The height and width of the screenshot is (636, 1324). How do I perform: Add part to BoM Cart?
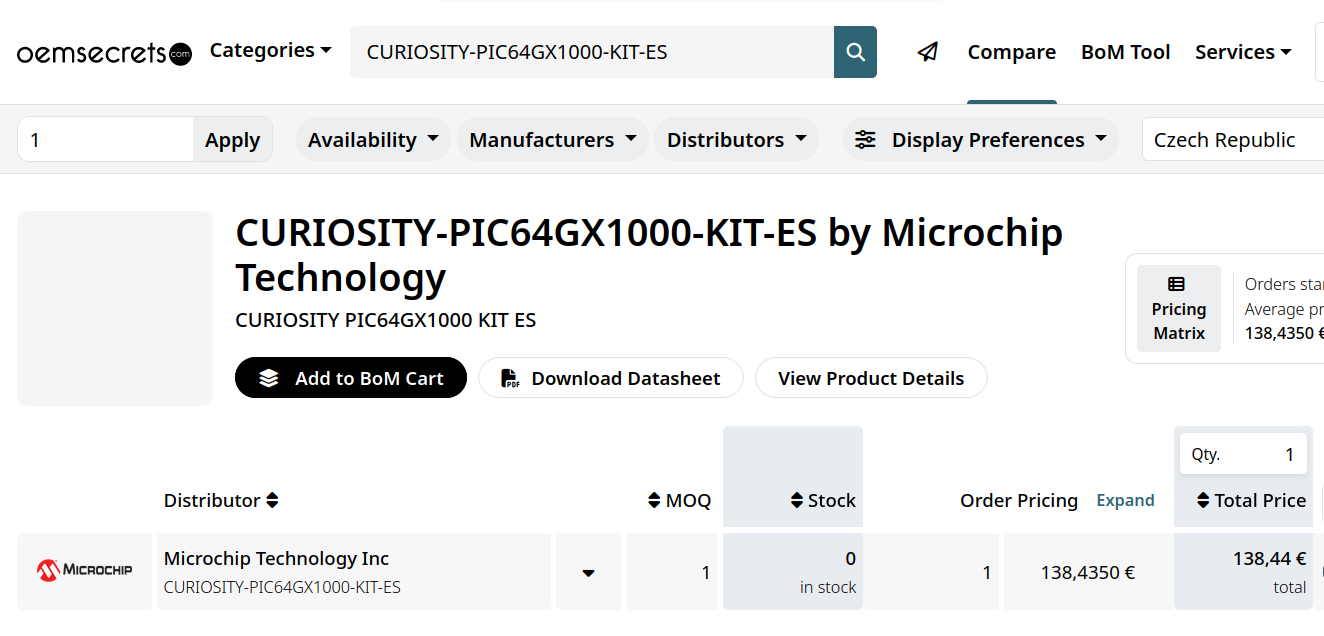351,378
